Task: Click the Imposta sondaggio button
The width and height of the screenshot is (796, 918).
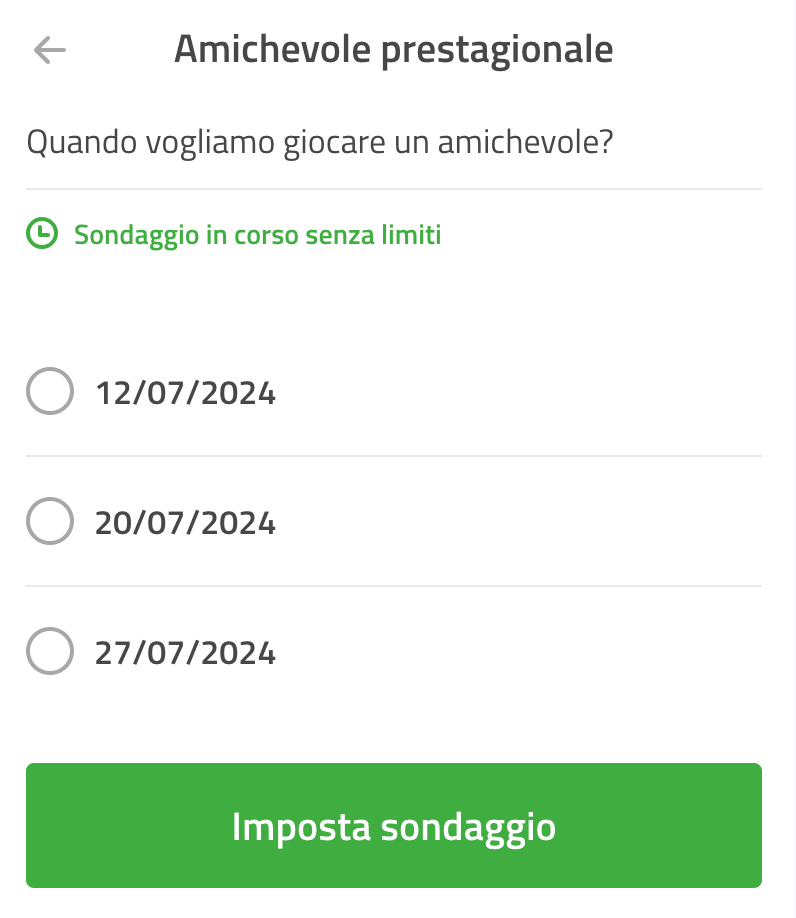Action: [x=394, y=825]
